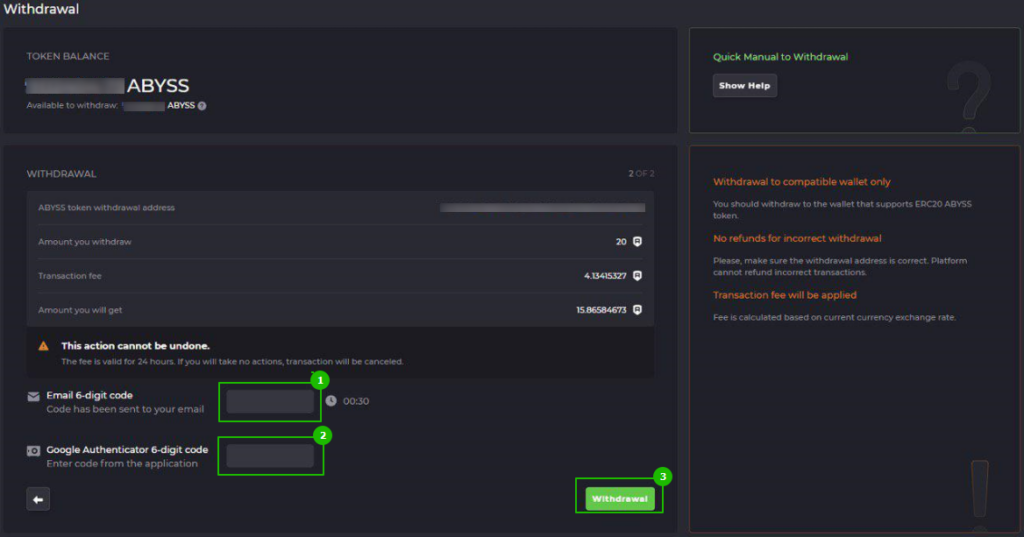This screenshot has height=537, width=1024.
Task: Click the Google Authenticator icon
Action: tap(33, 451)
